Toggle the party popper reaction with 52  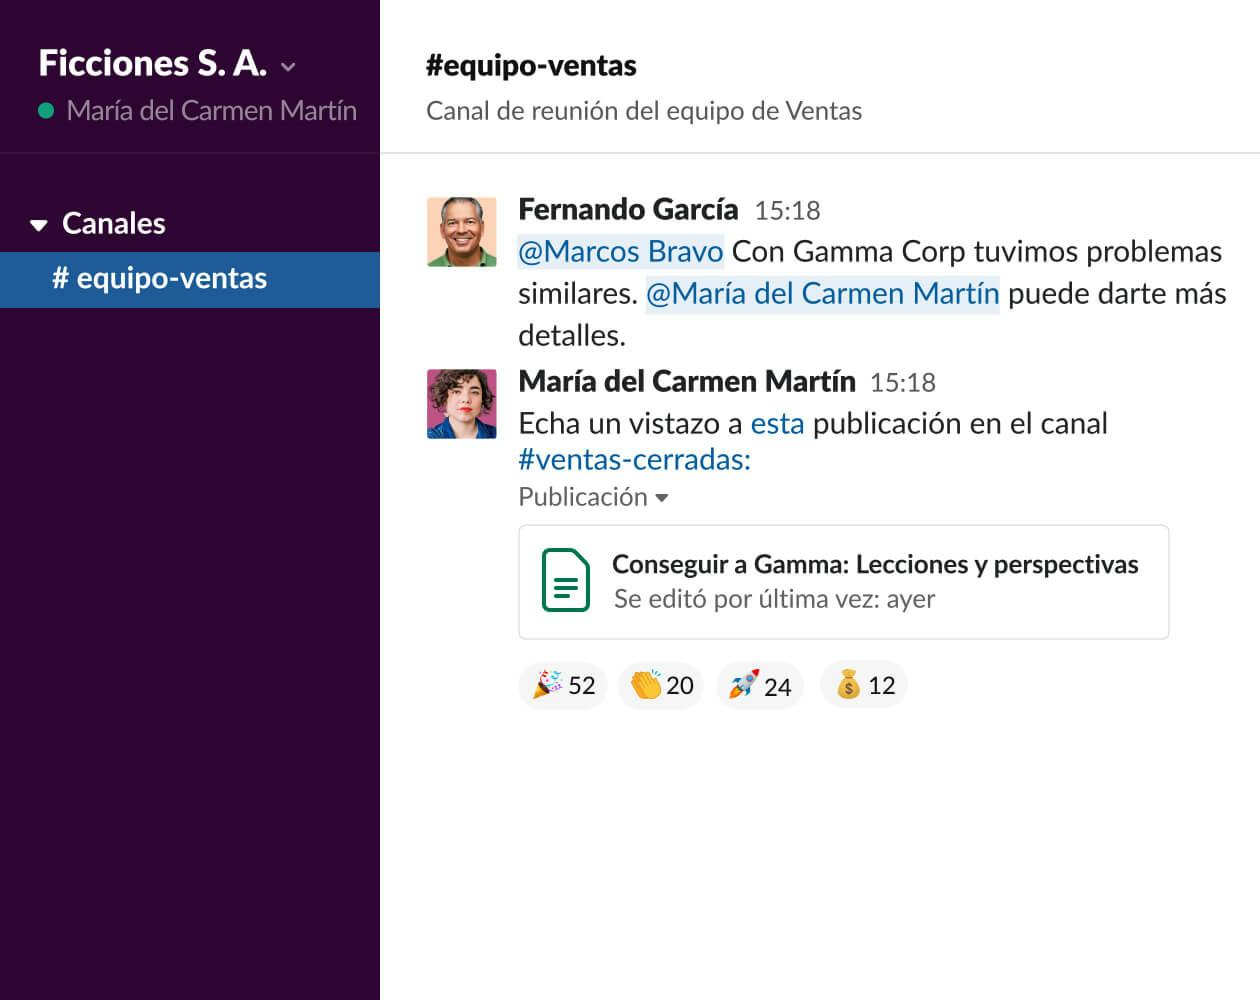click(563, 685)
